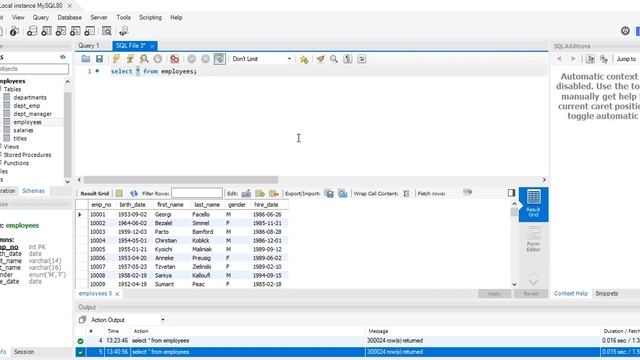Image resolution: width=640 pixels, height=360 pixels.
Task: Export recordset to file icon
Action: coord(329,193)
